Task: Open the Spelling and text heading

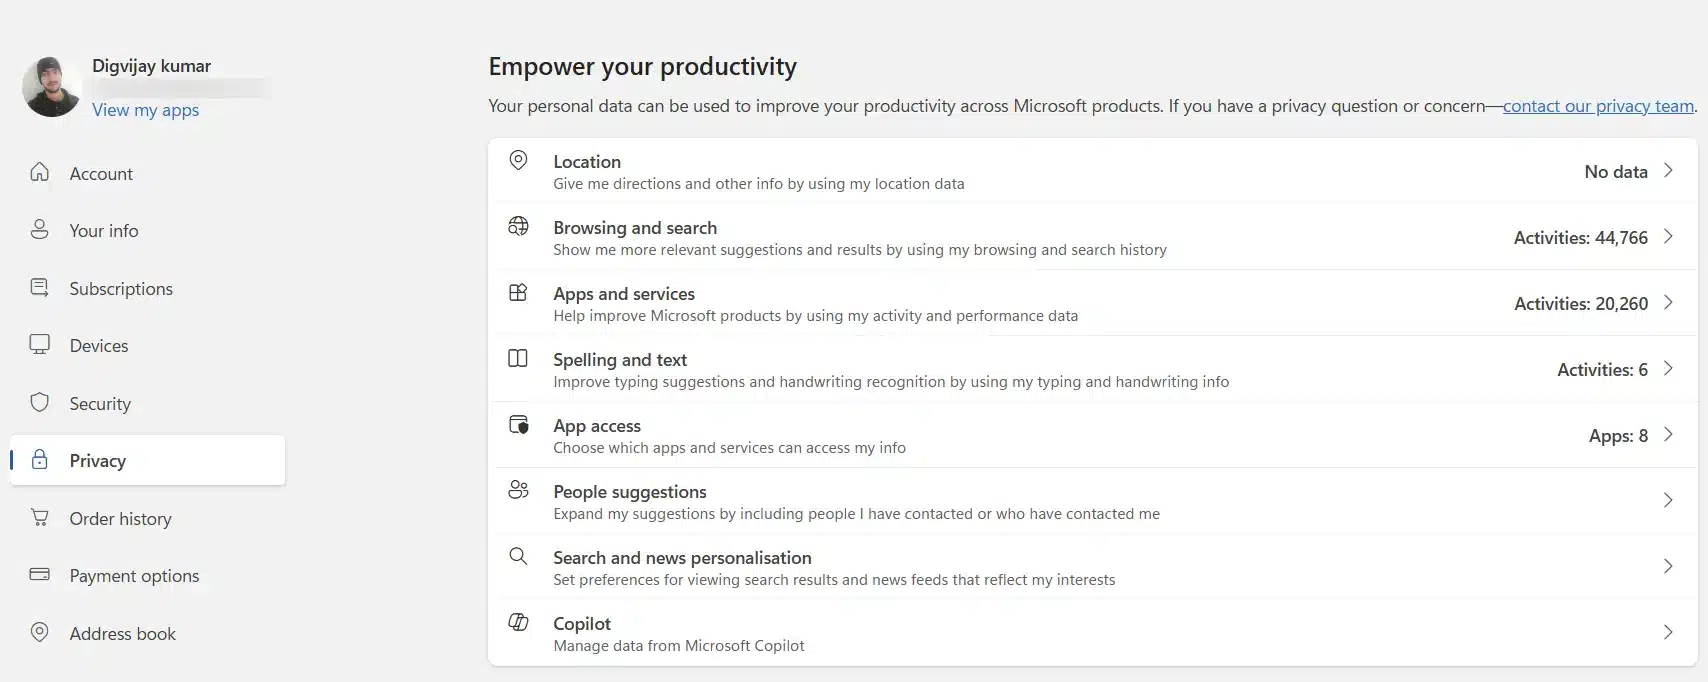Action: pos(620,359)
